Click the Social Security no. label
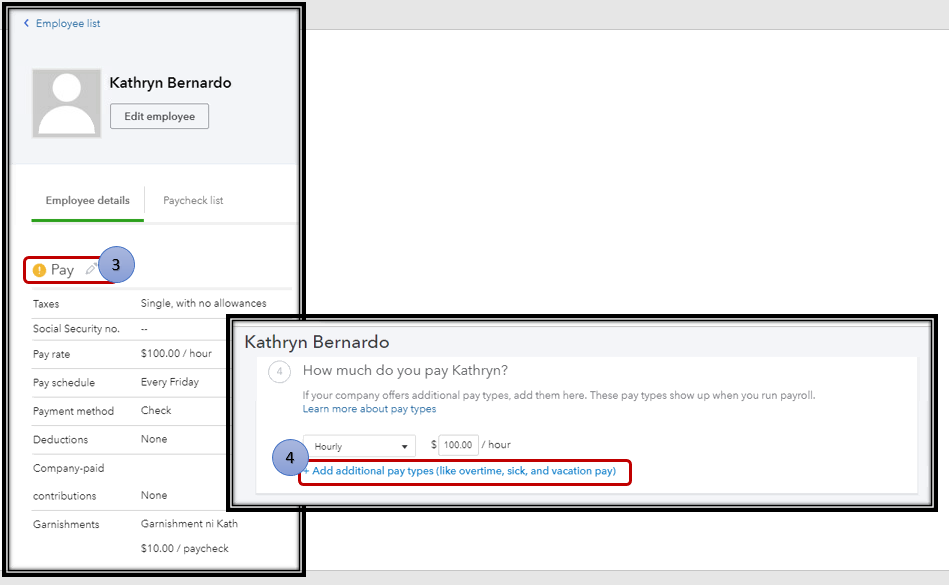 [x=76, y=328]
